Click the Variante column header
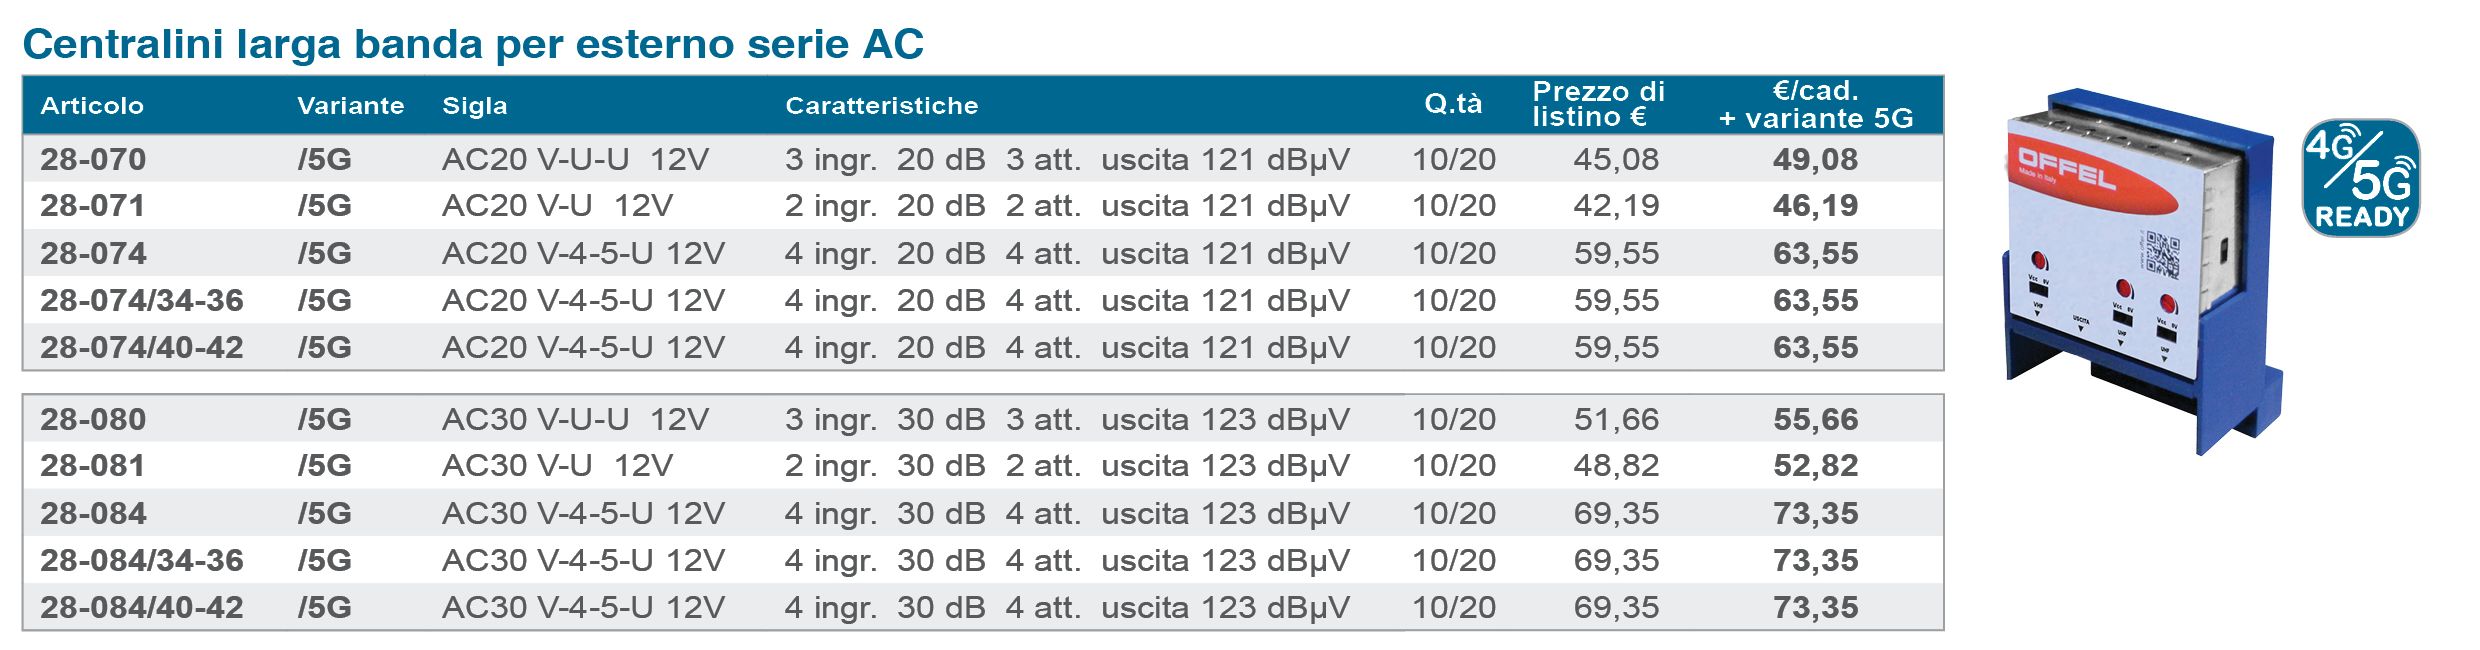Viewport: 2480px width, 650px height. point(350,105)
